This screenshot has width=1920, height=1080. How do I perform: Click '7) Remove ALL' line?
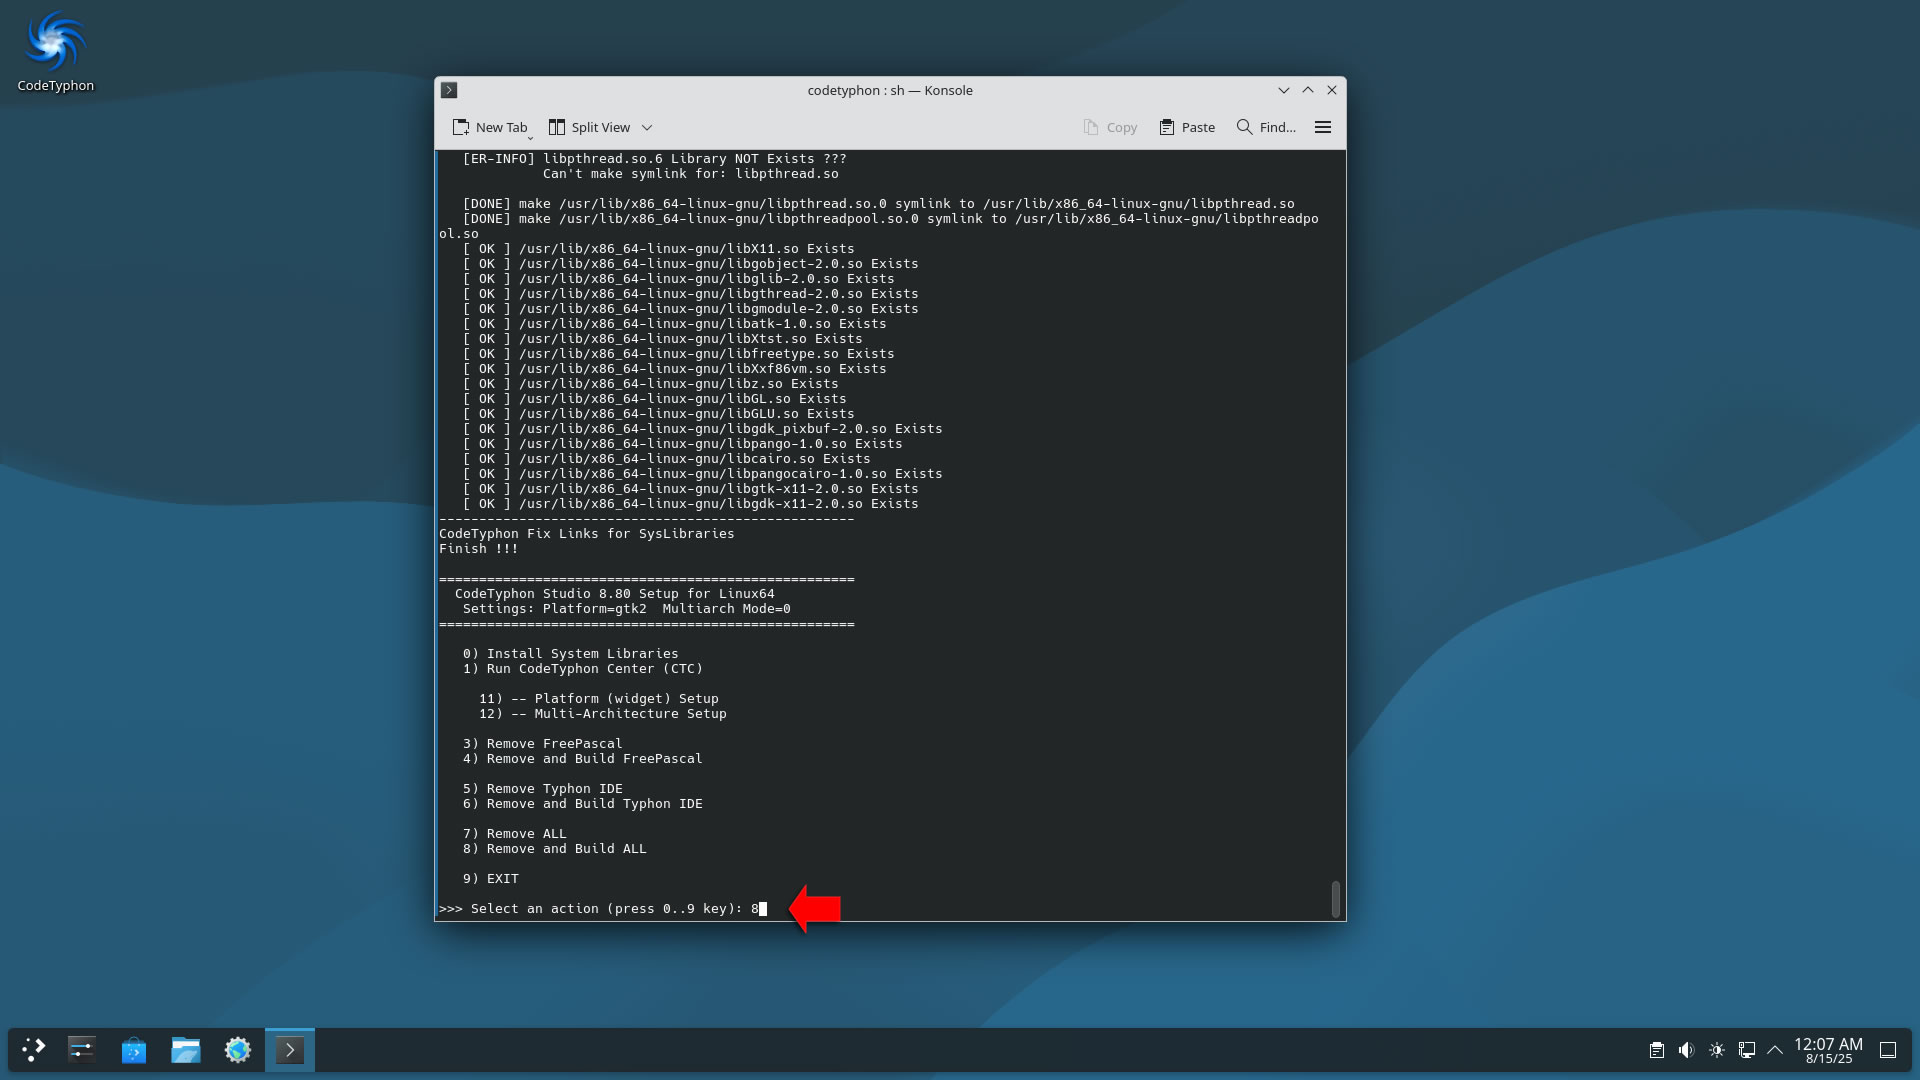point(515,834)
